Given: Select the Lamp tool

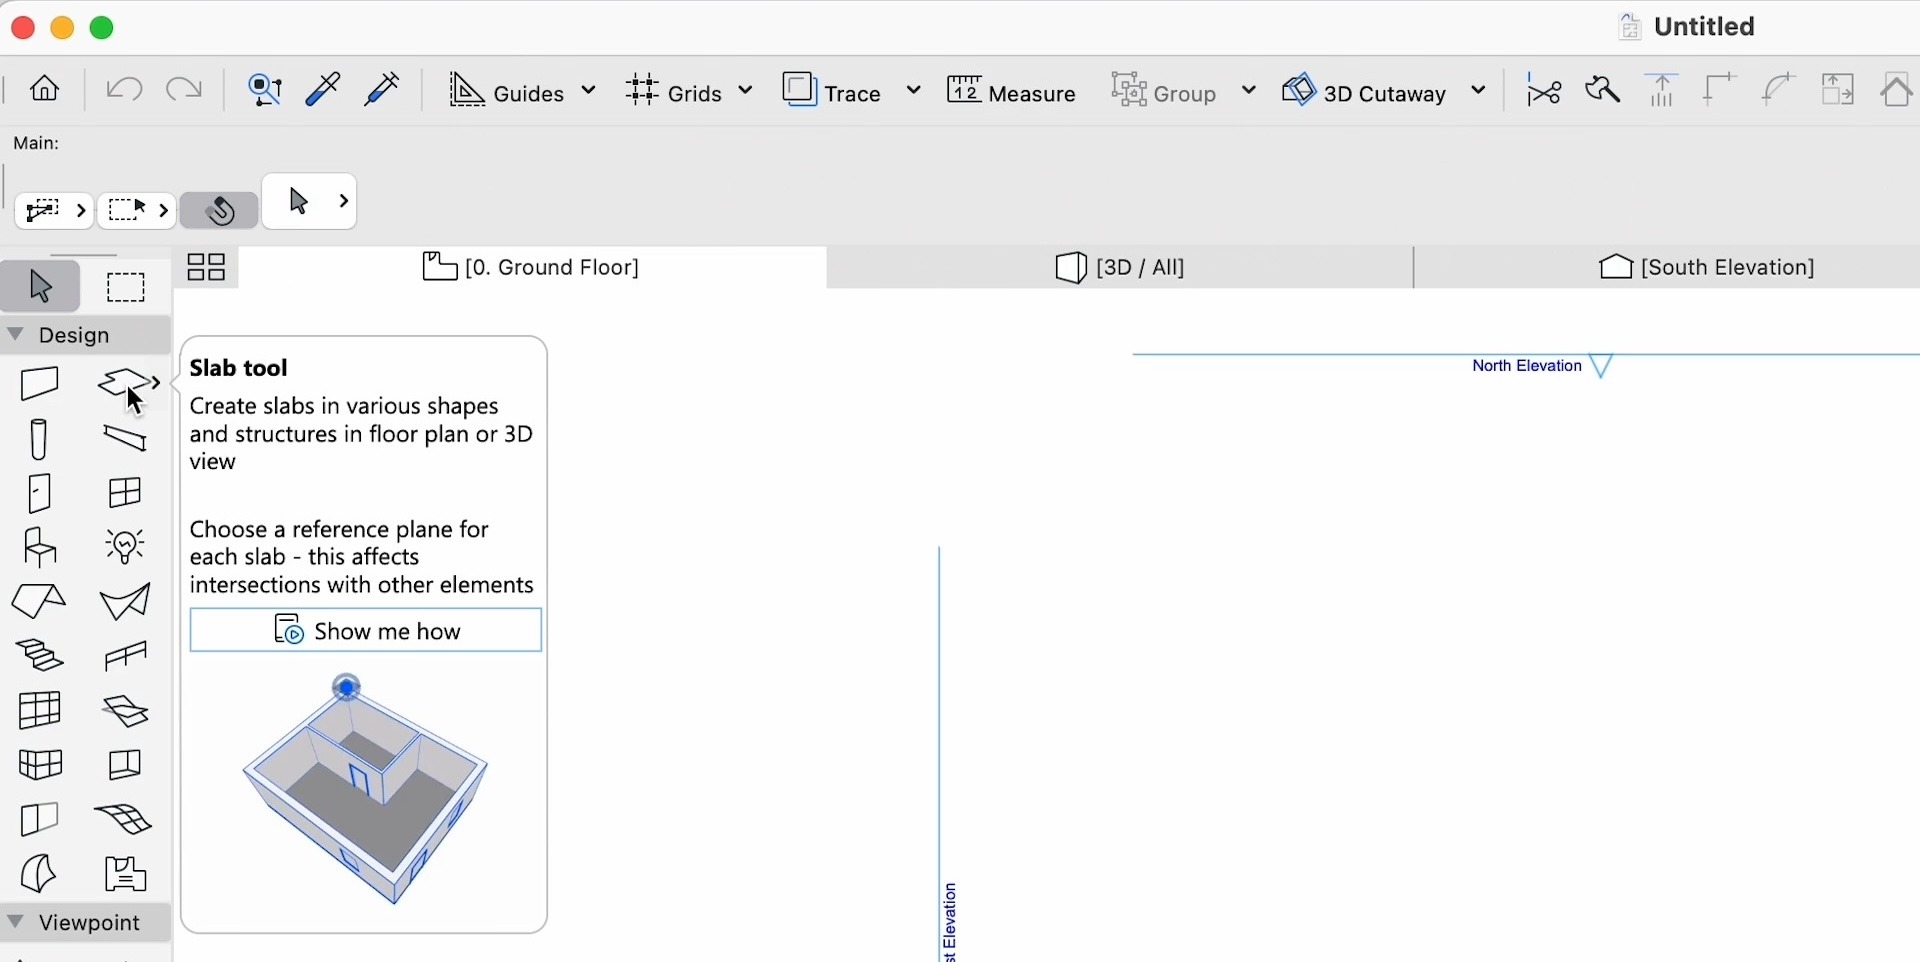Looking at the screenshot, I should pos(125,547).
